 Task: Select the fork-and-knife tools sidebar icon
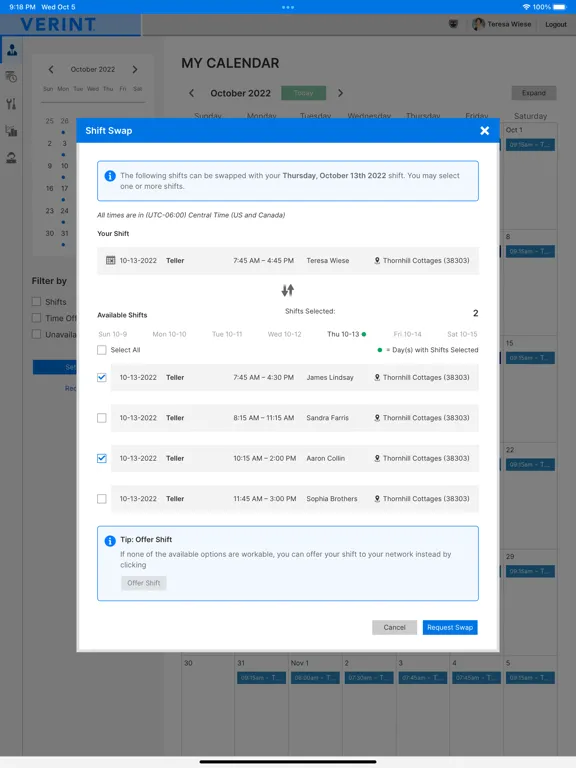tap(11, 104)
